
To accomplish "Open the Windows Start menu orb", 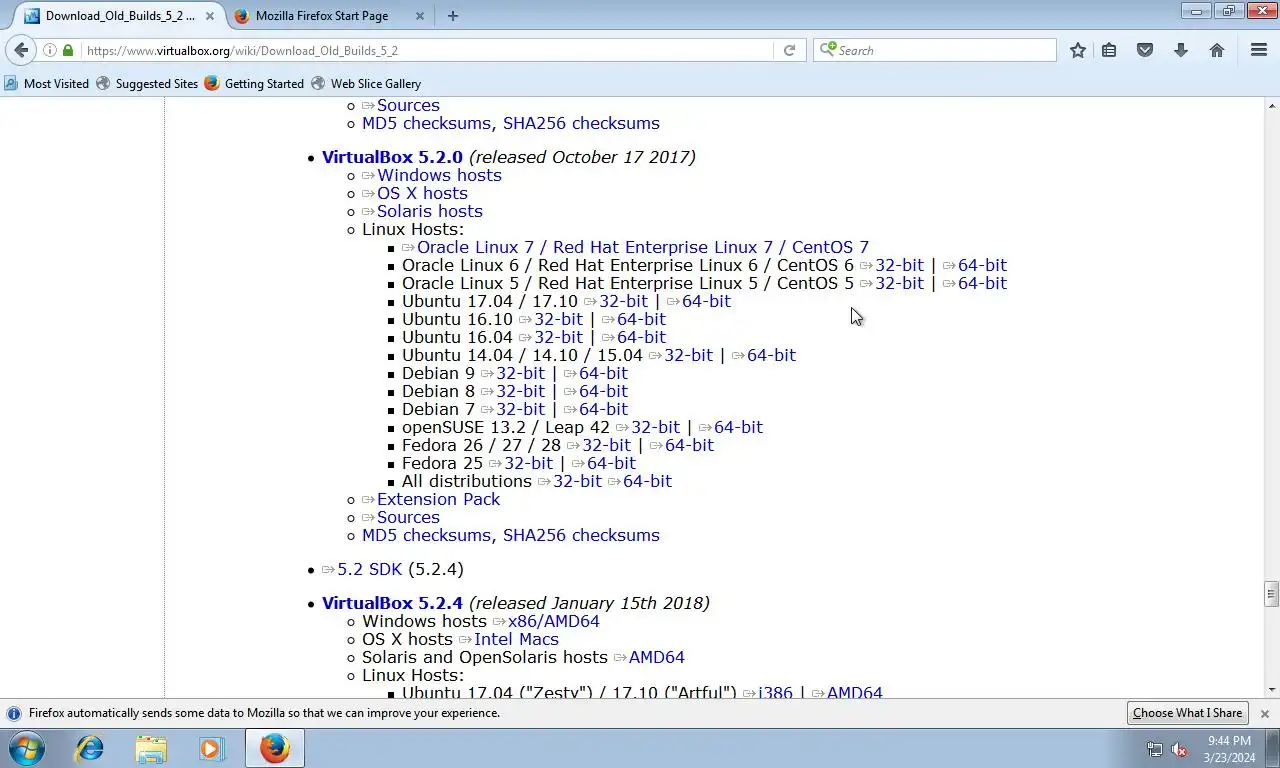I will pos(27,748).
